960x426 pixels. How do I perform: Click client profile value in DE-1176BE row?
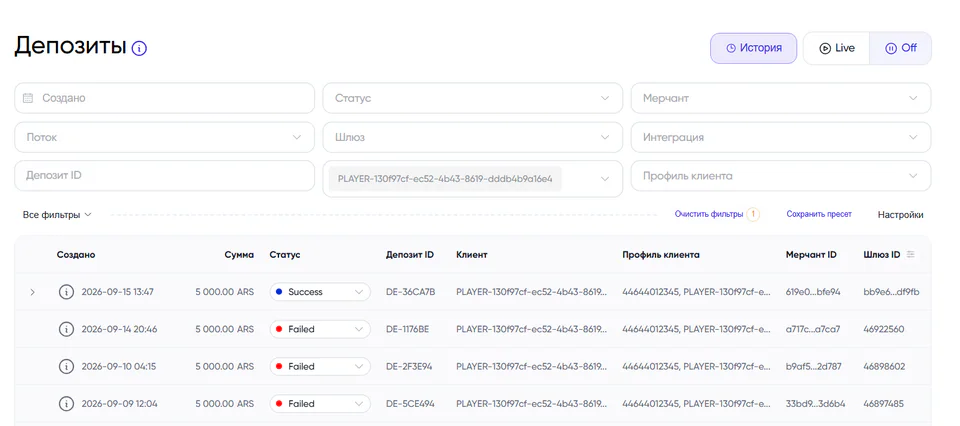[x=696, y=329]
